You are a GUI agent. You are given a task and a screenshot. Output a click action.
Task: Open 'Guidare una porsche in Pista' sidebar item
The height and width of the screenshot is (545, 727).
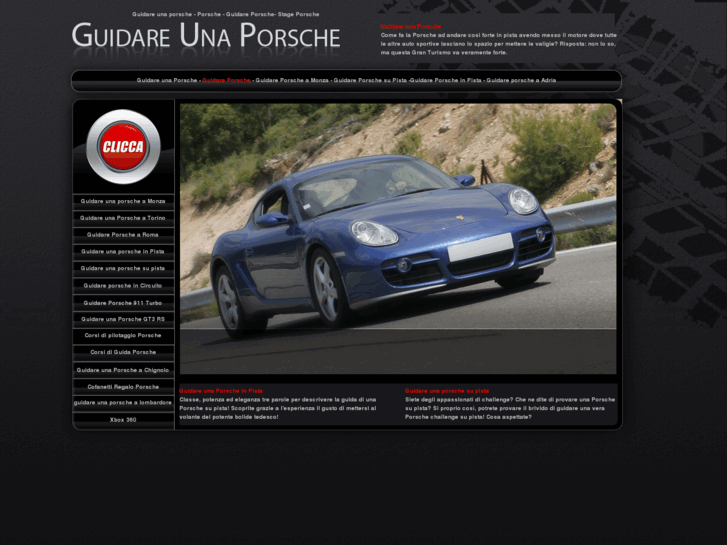point(123,251)
